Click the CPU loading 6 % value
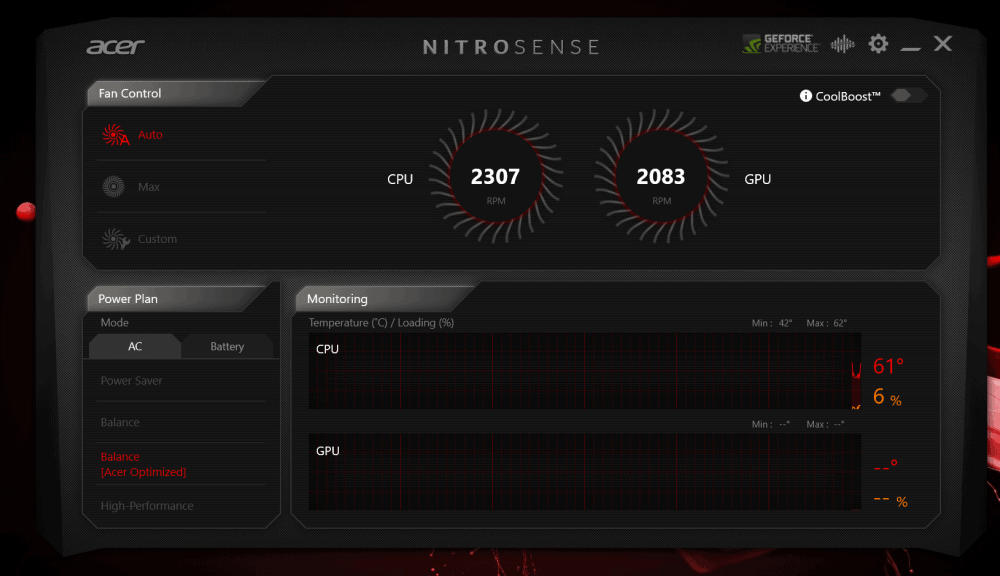Viewport: 1000px width, 576px height. pos(887,397)
